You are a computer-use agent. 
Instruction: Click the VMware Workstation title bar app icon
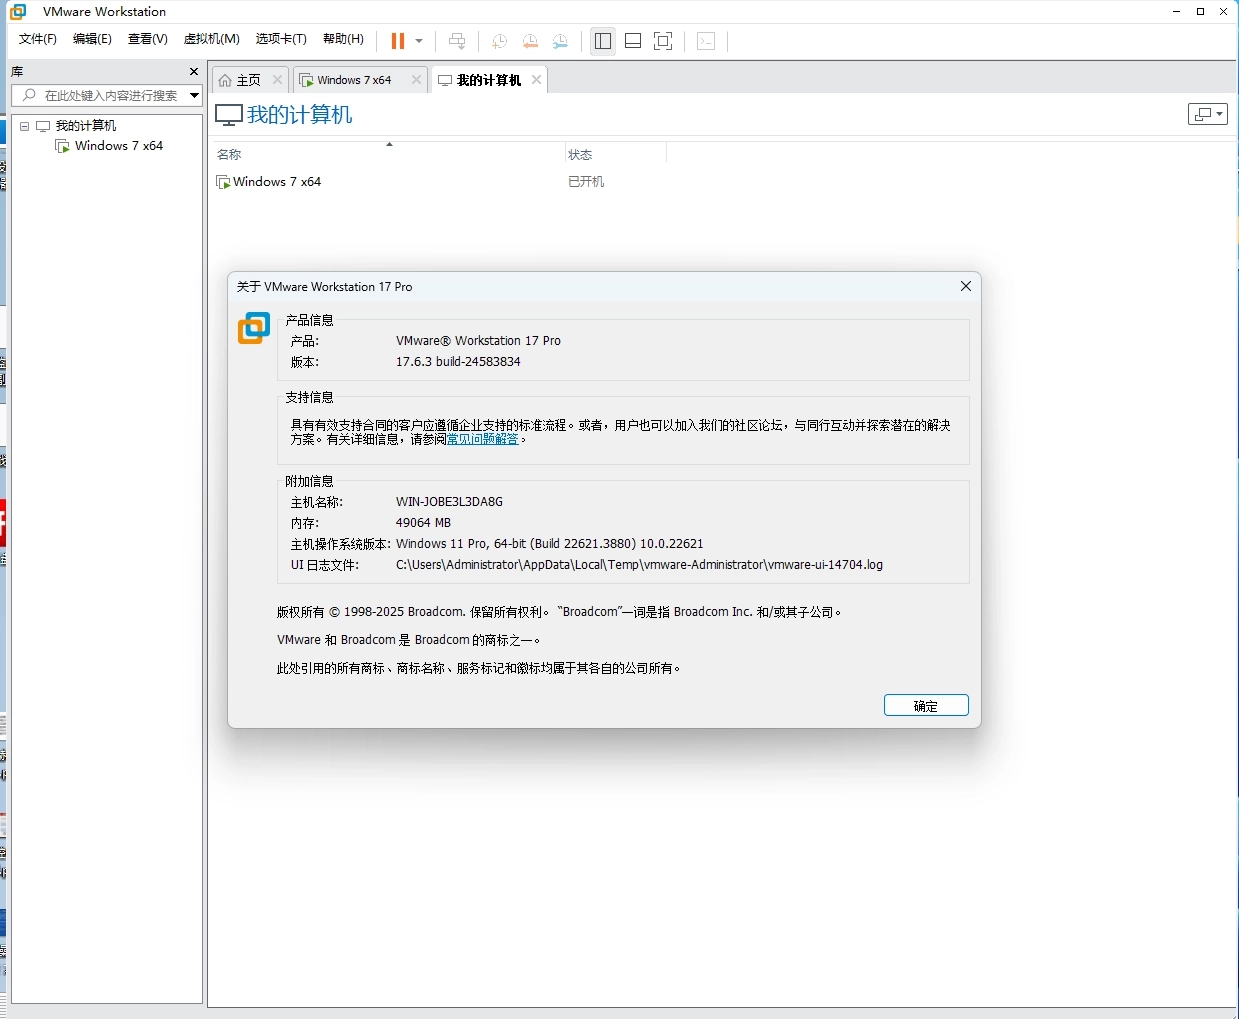click(x=18, y=12)
